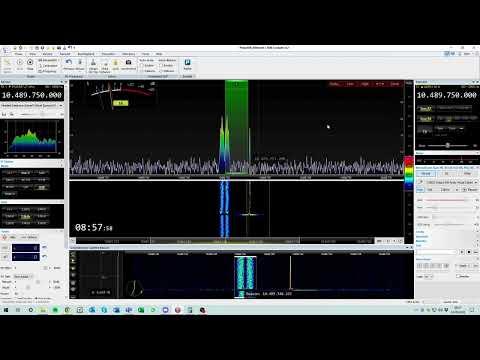The height and width of the screenshot is (360, 480).
Task: Open the View ribbon tab
Action: 33,54
